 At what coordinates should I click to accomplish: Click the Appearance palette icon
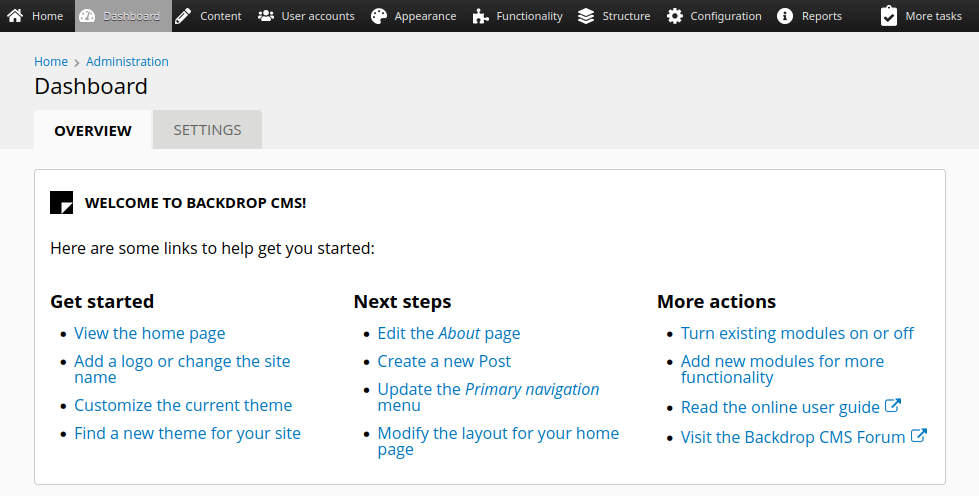click(x=378, y=16)
